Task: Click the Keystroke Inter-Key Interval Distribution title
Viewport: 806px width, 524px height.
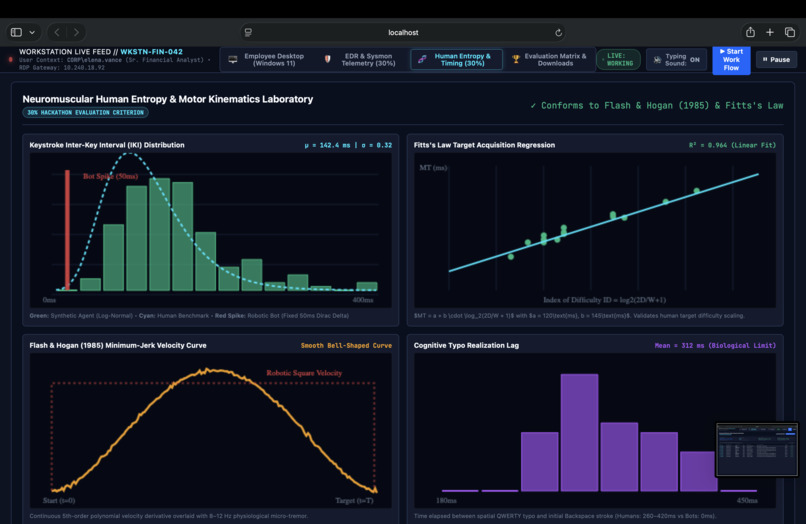Action: pos(107,145)
